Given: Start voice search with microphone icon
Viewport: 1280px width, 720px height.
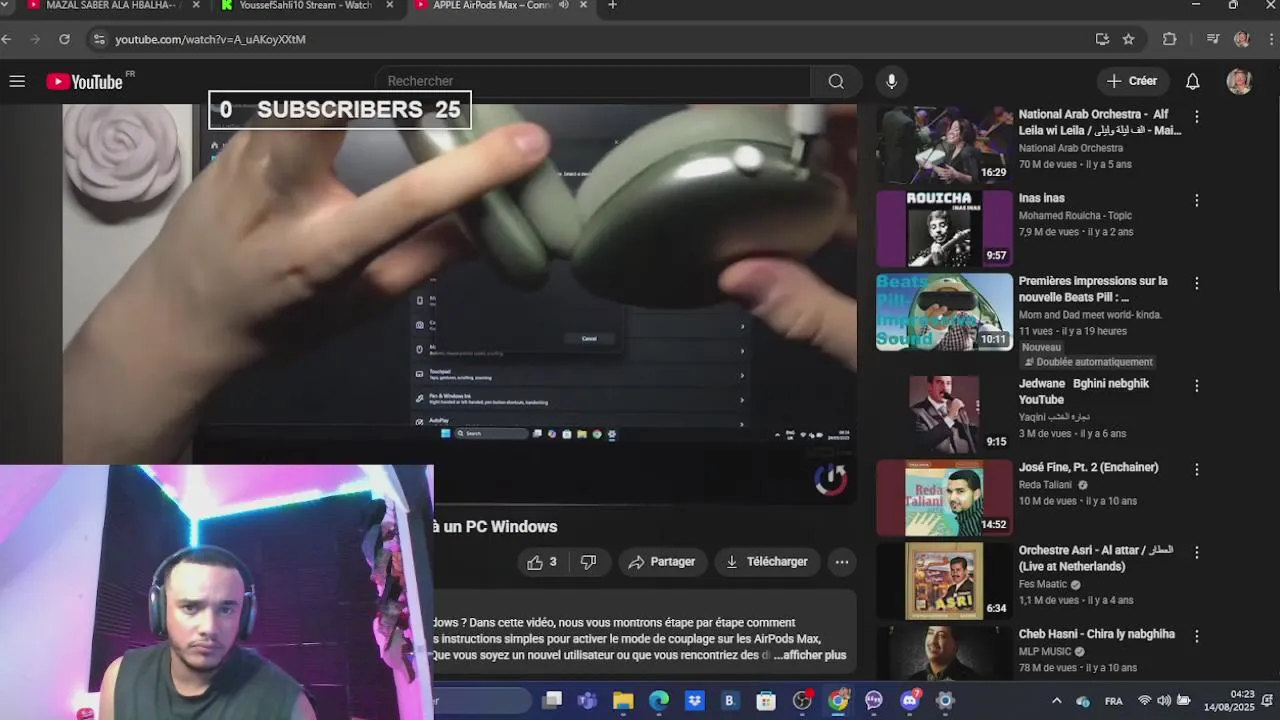Looking at the screenshot, I should (x=891, y=81).
